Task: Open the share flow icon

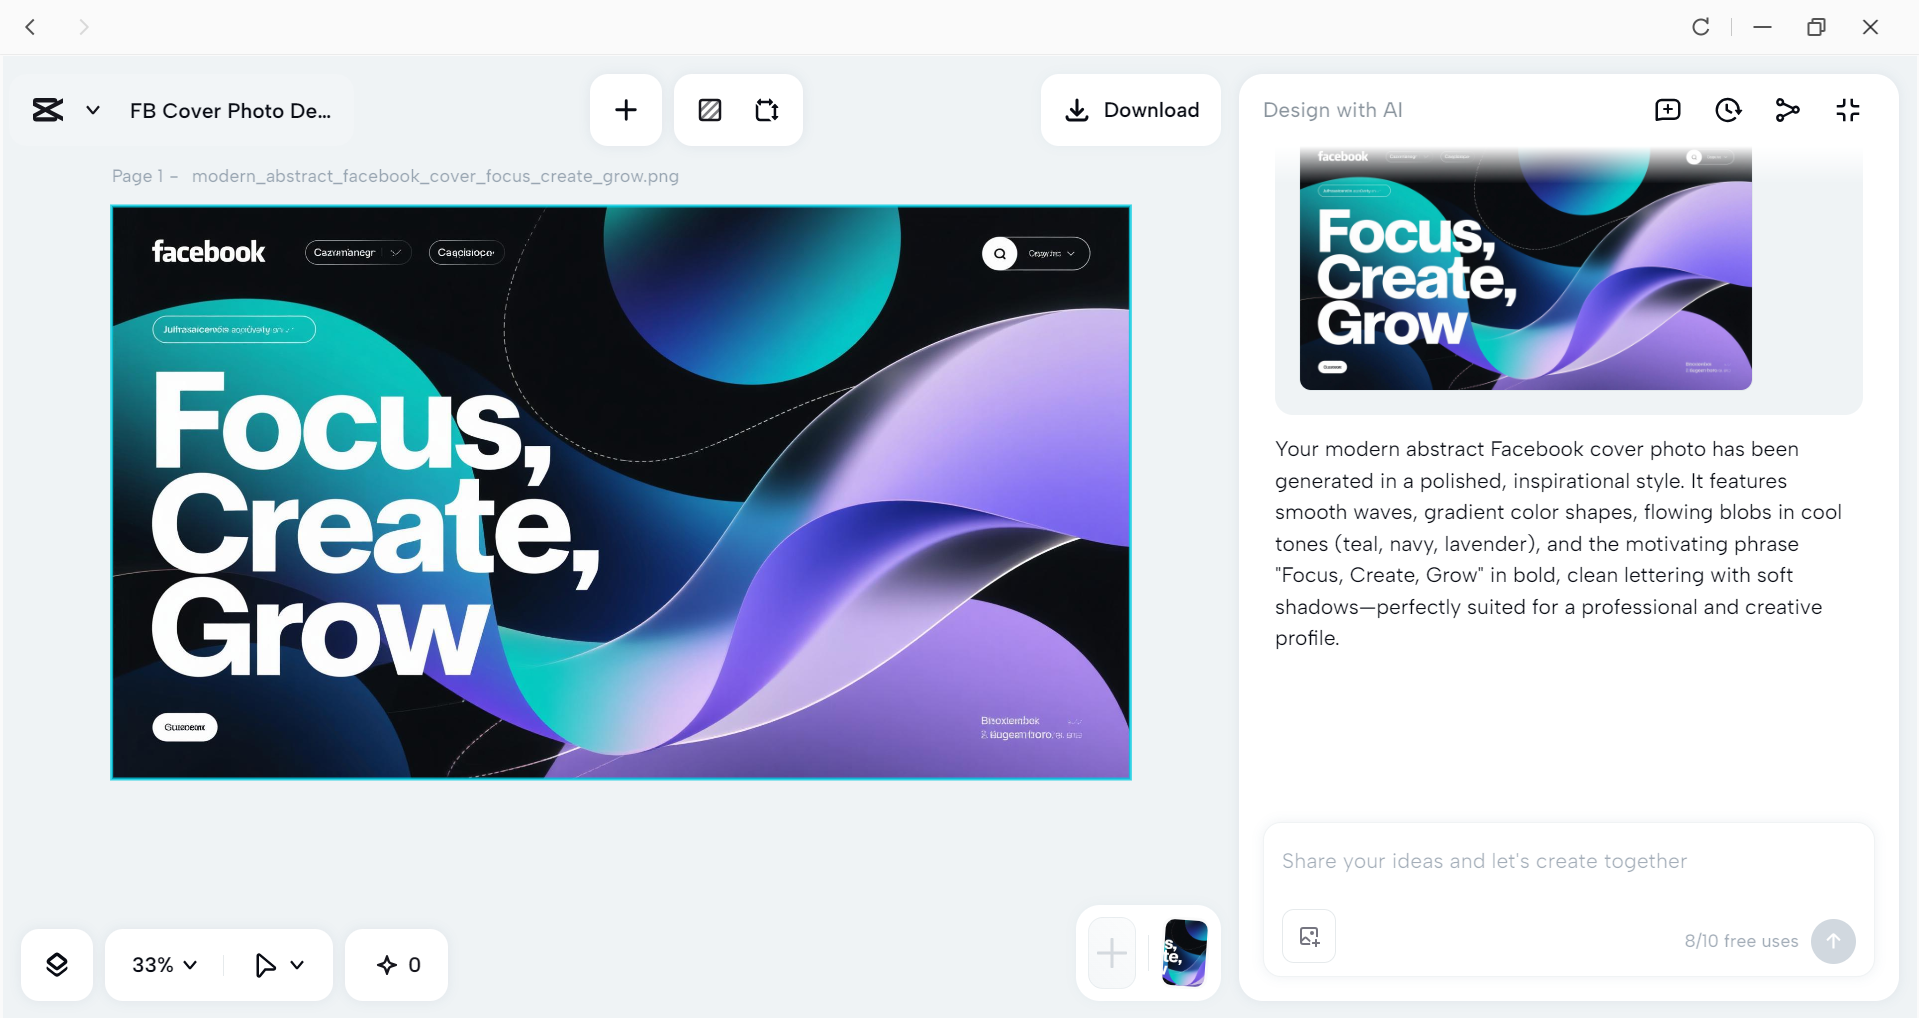Action: [1788, 110]
